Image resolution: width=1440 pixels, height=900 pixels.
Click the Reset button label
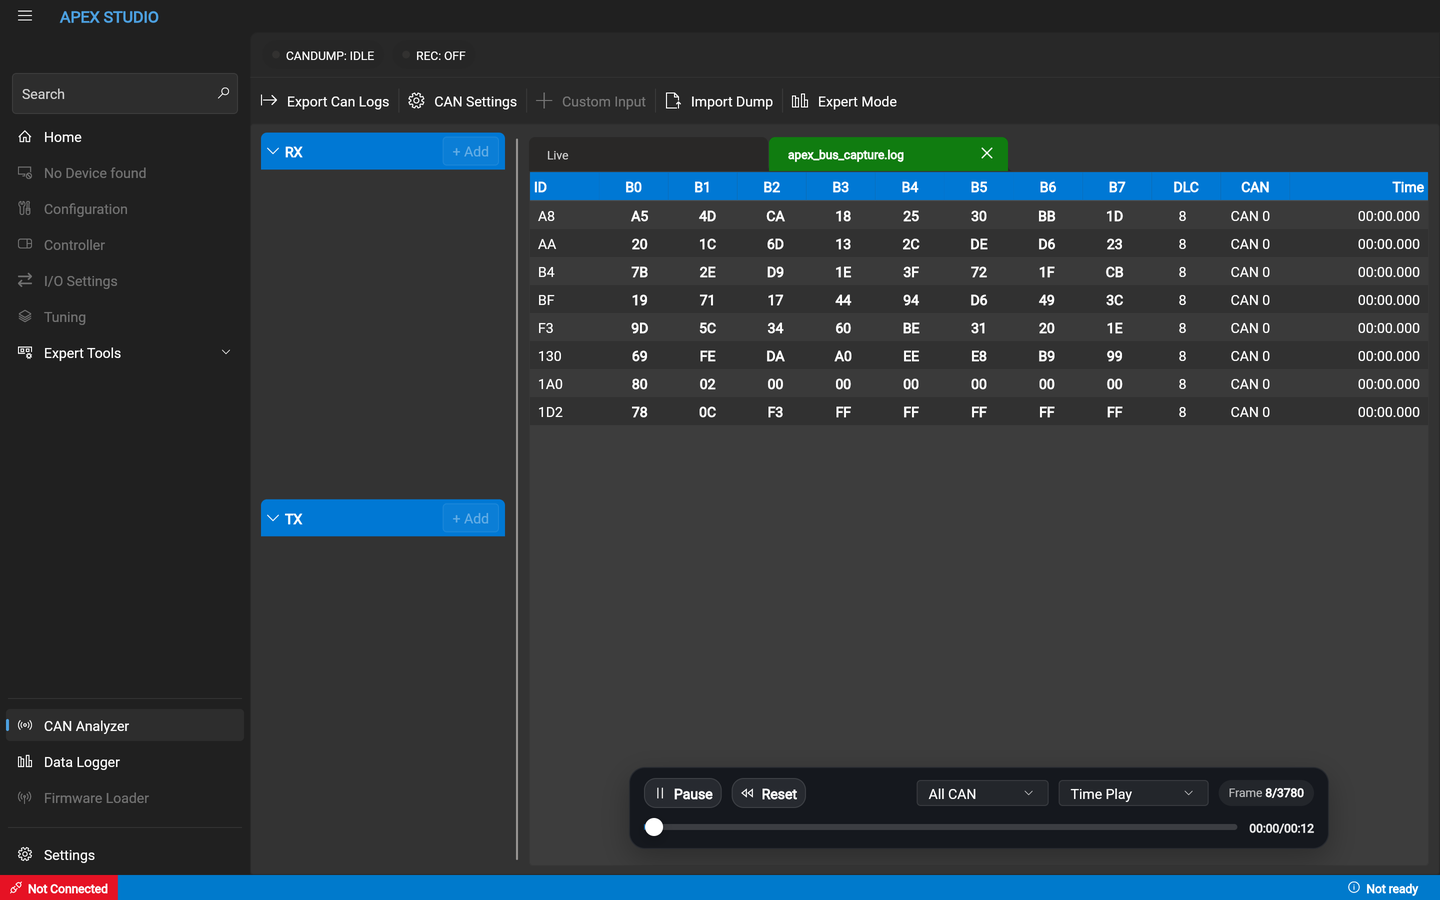click(x=779, y=794)
